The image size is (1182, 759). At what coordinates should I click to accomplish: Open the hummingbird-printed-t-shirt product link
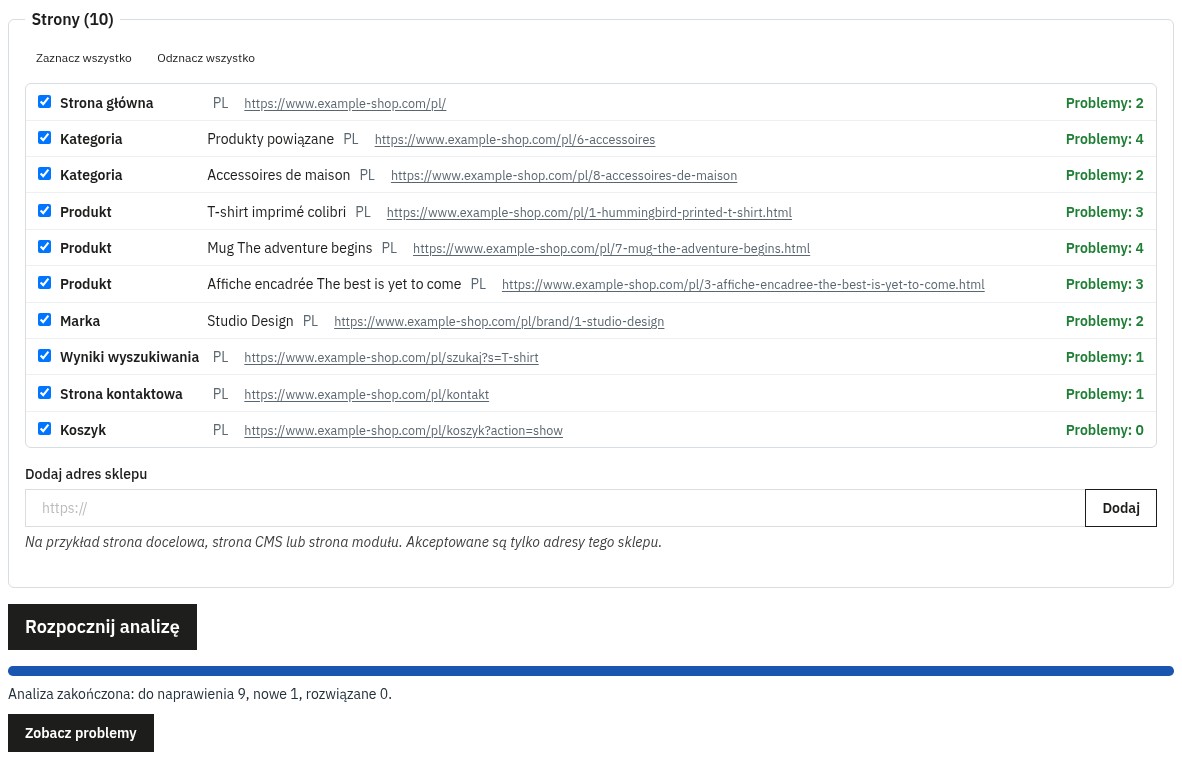tap(589, 213)
